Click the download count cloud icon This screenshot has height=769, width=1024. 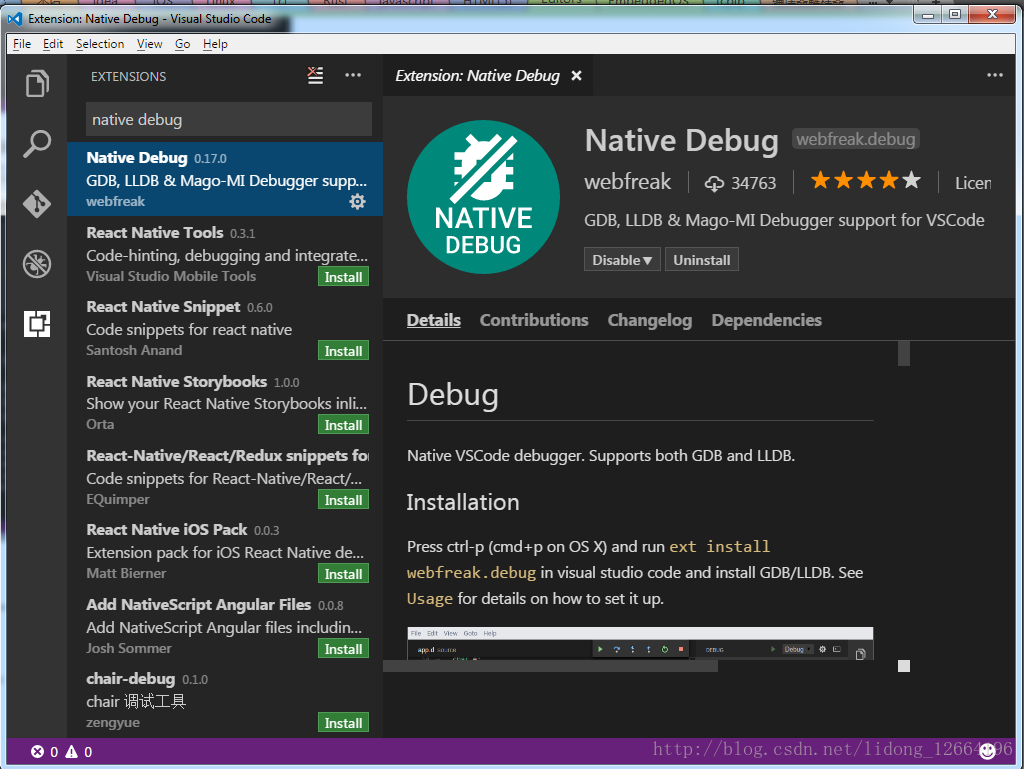pyautogui.click(x=714, y=183)
